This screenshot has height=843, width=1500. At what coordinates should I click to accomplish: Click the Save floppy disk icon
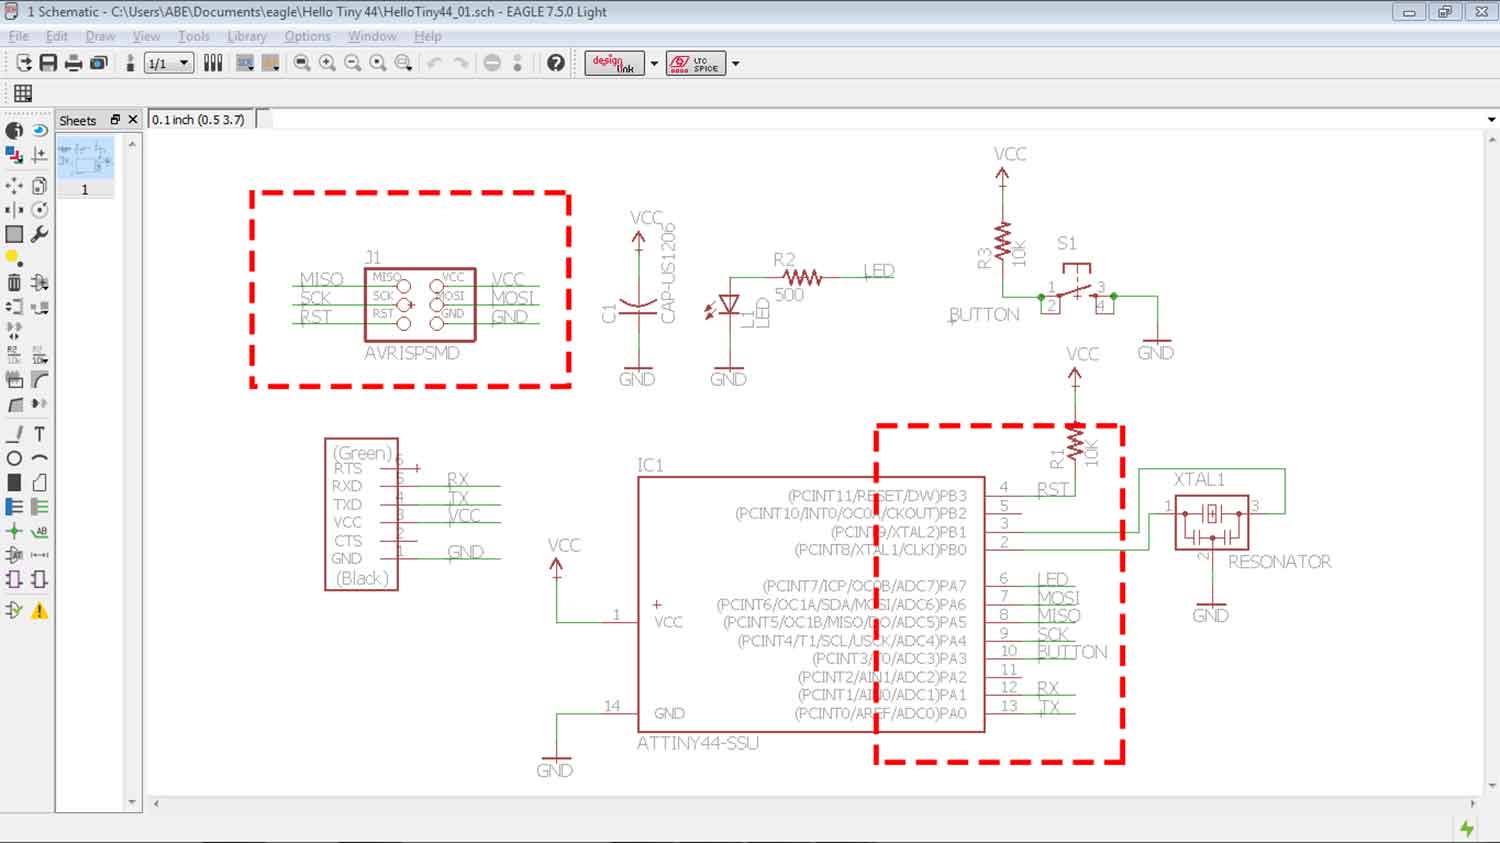48,63
